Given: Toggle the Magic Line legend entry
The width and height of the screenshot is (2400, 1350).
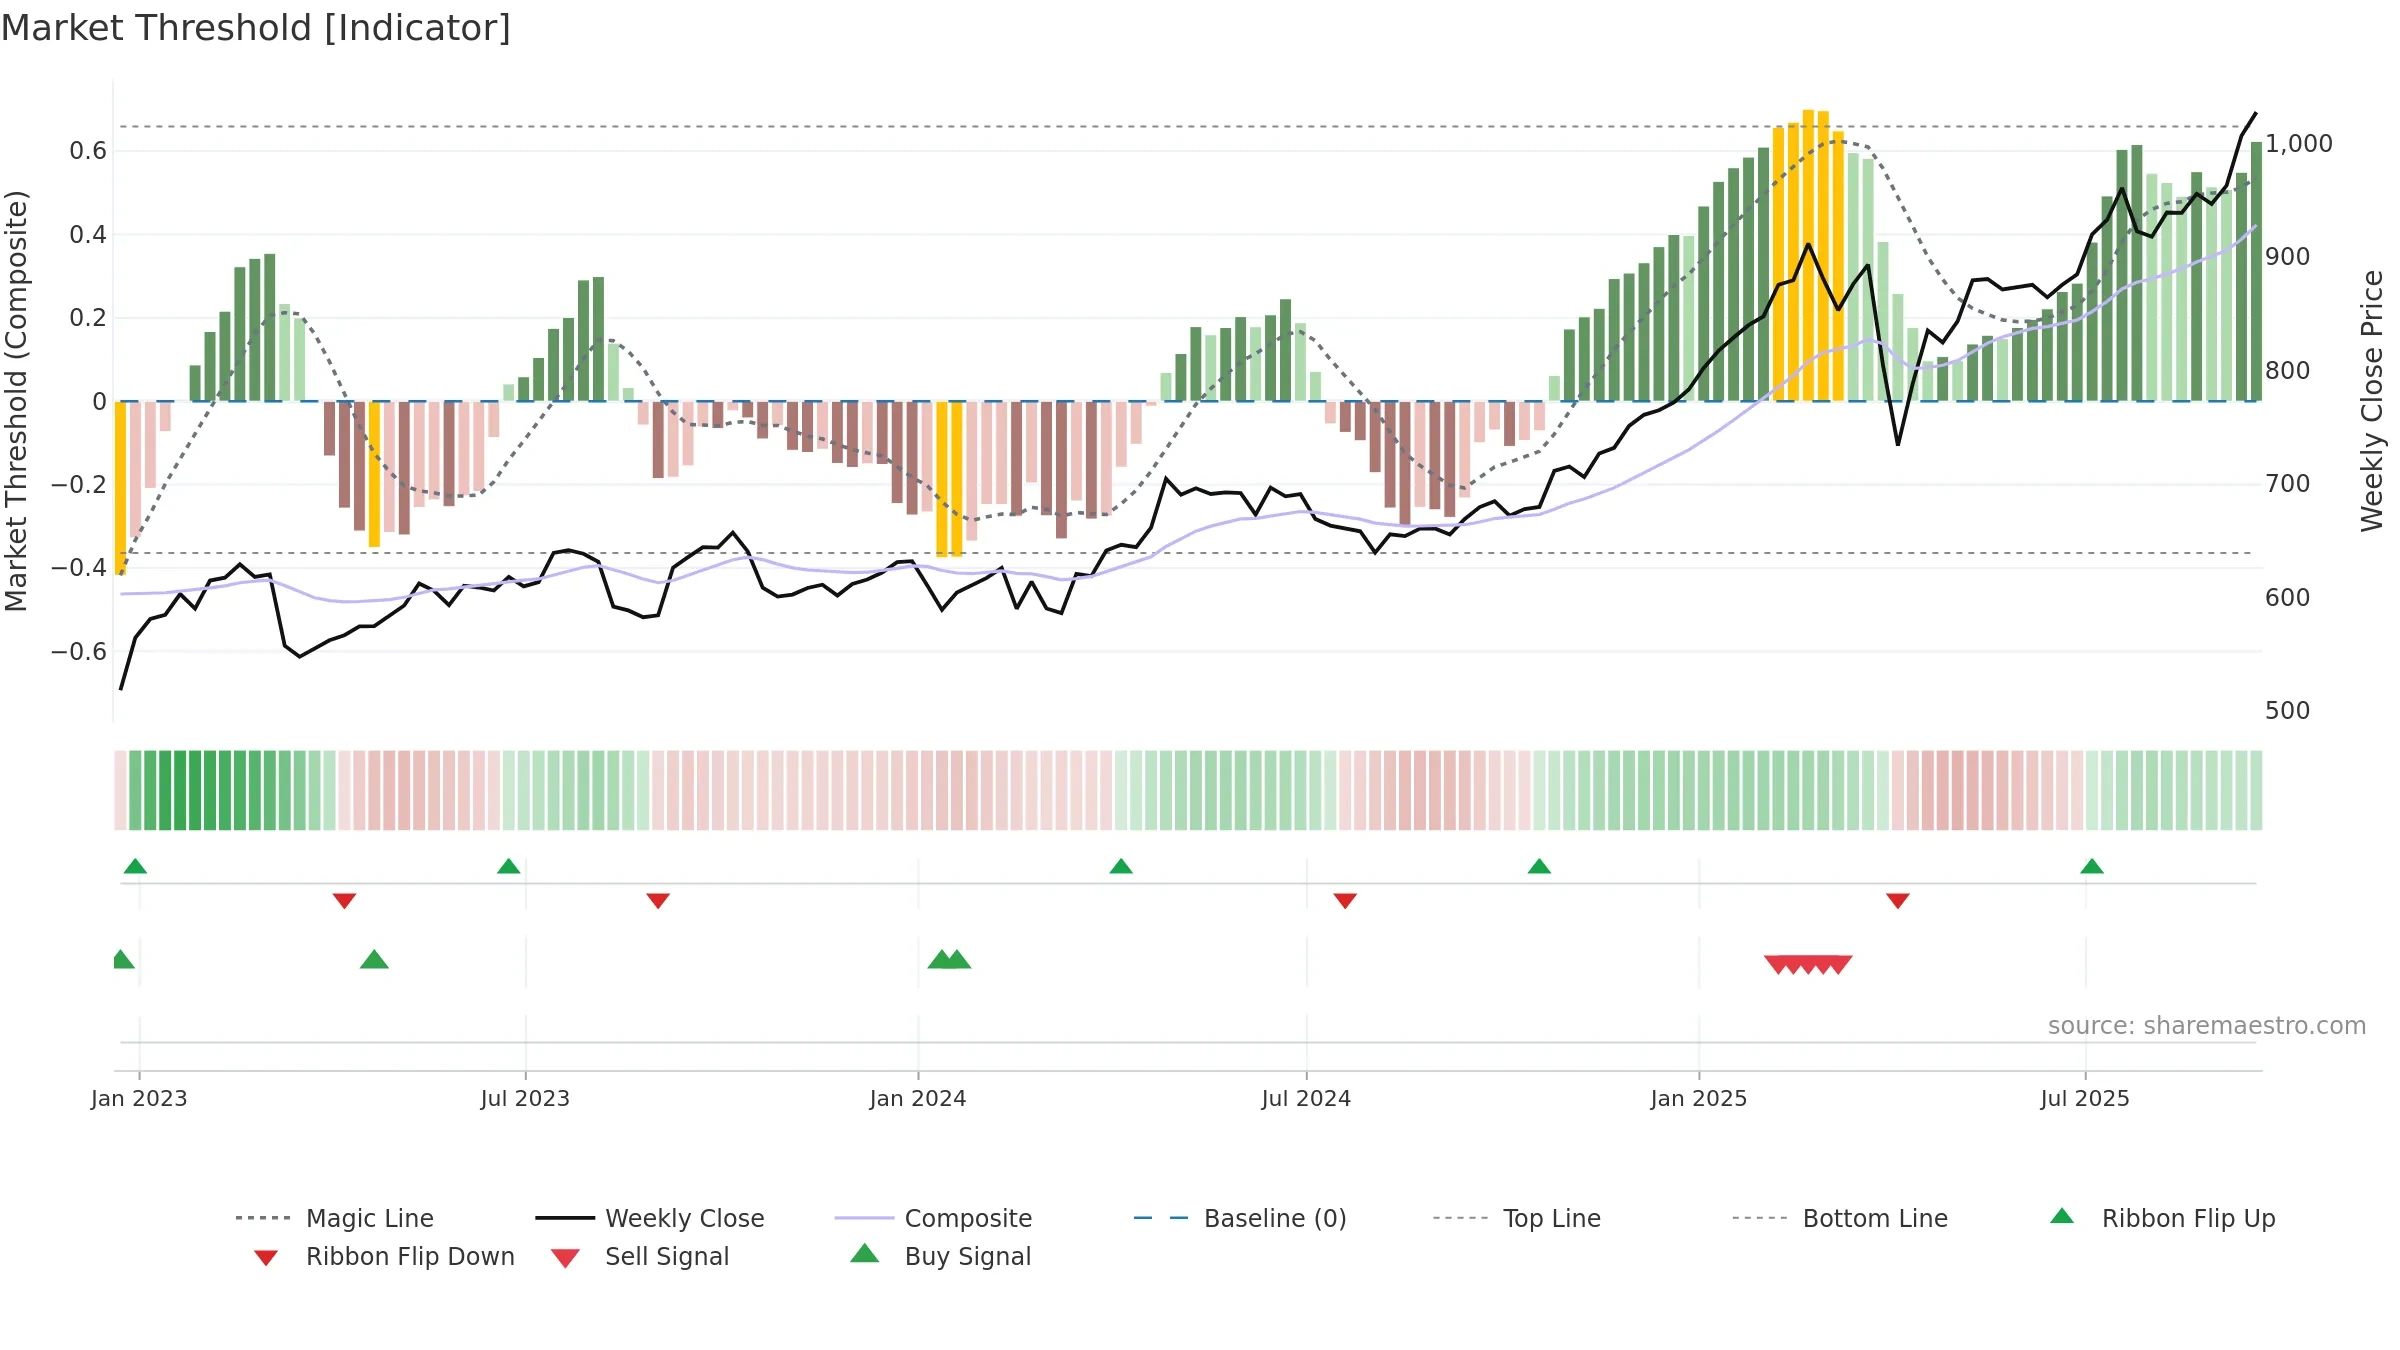Looking at the screenshot, I should 334,1218.
